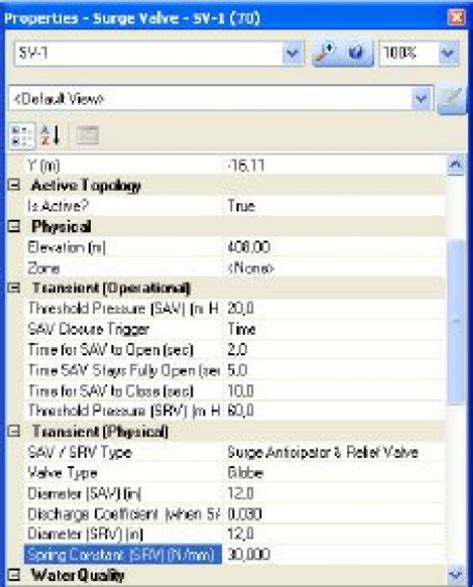The image size is (473, 587).
Task: Open the SV-1 element dropdown
Action: 292,53
